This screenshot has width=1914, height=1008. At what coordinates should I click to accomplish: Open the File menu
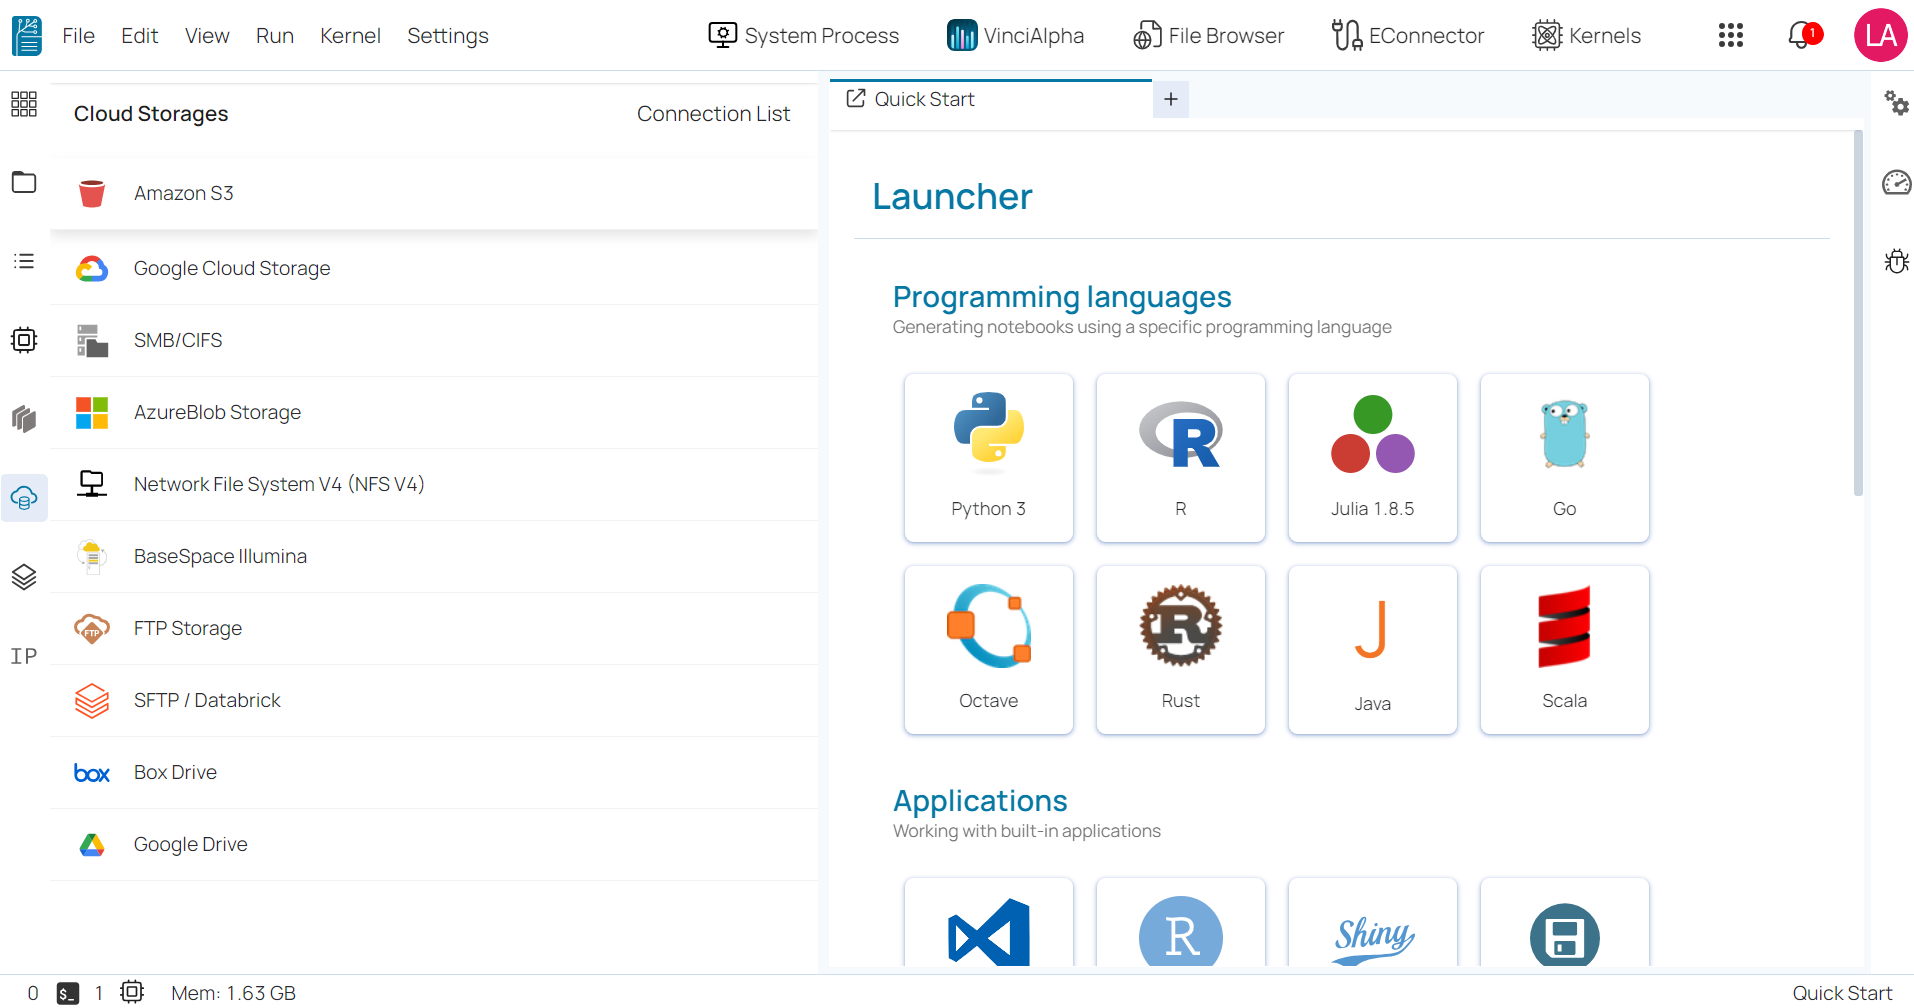79,36
